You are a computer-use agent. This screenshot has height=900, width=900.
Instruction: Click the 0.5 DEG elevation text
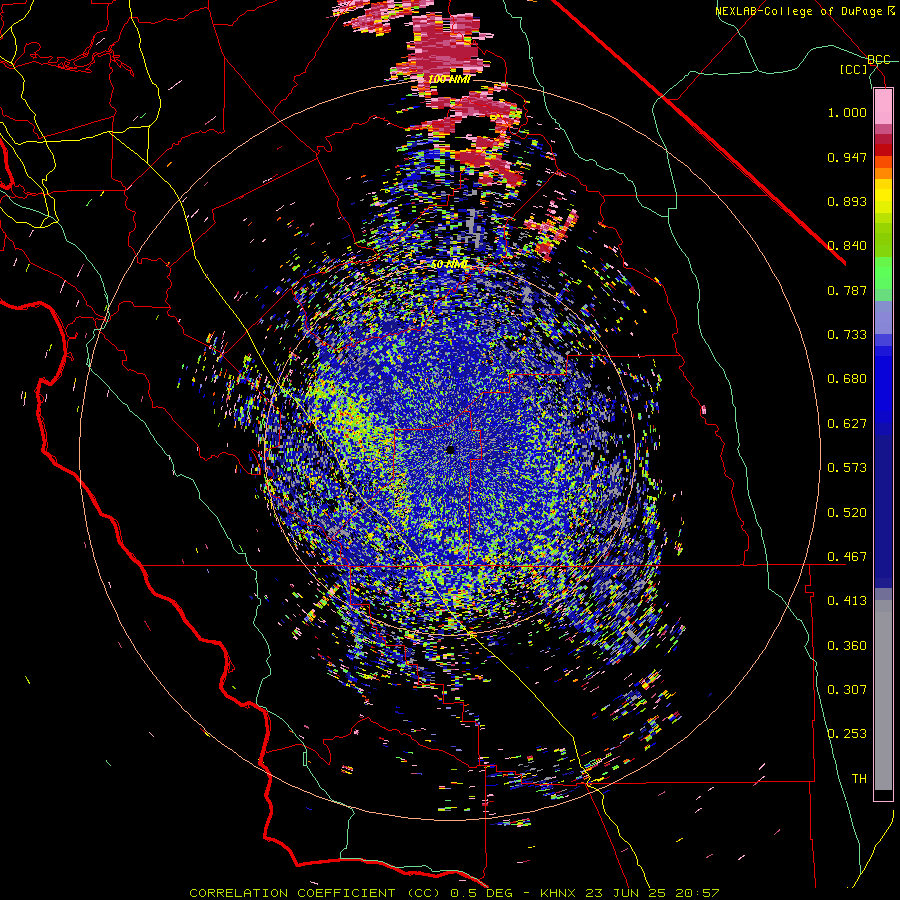point(479,893)
